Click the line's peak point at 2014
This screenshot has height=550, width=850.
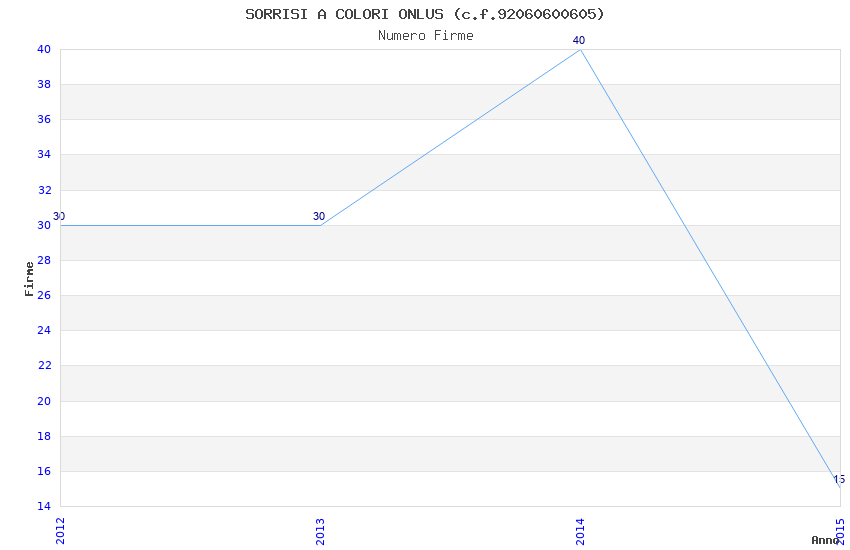coord(580,49)
